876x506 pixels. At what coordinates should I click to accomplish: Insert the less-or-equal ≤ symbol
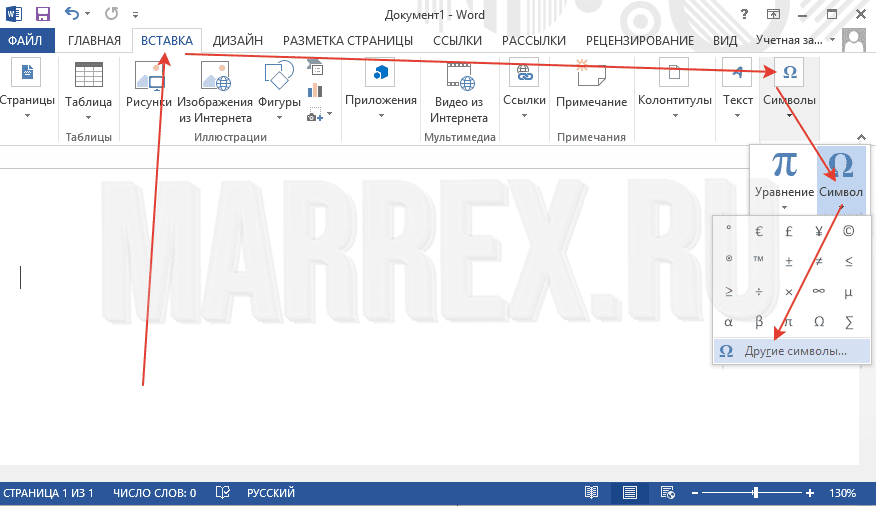tap(849, 261)
